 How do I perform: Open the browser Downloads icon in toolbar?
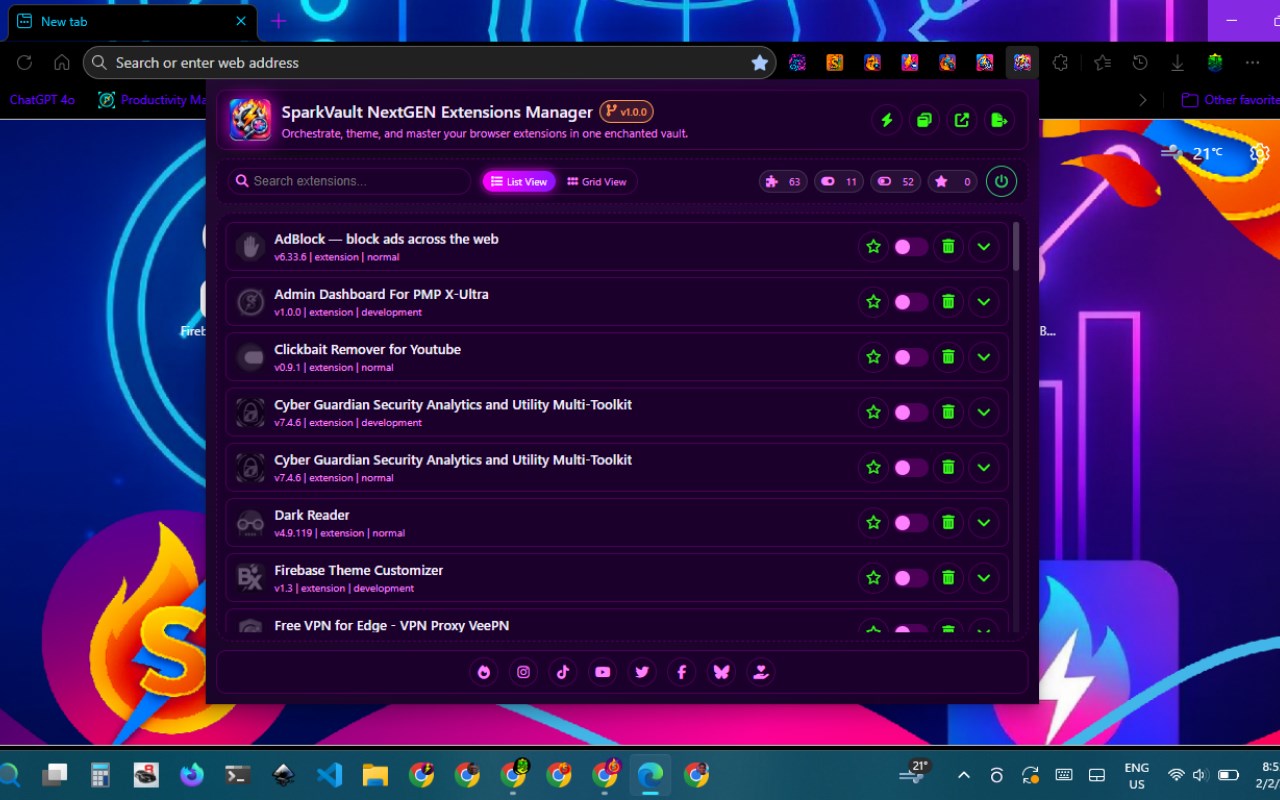pos(1177,62)
